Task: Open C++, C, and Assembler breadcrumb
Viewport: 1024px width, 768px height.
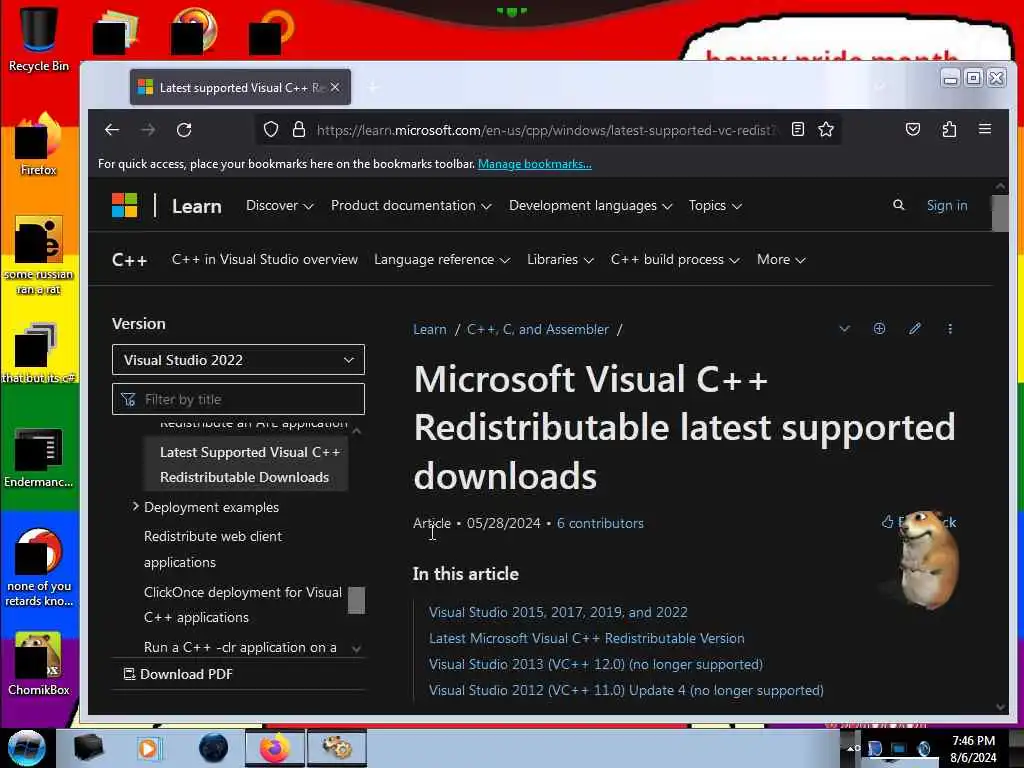Action: point(537,329)
